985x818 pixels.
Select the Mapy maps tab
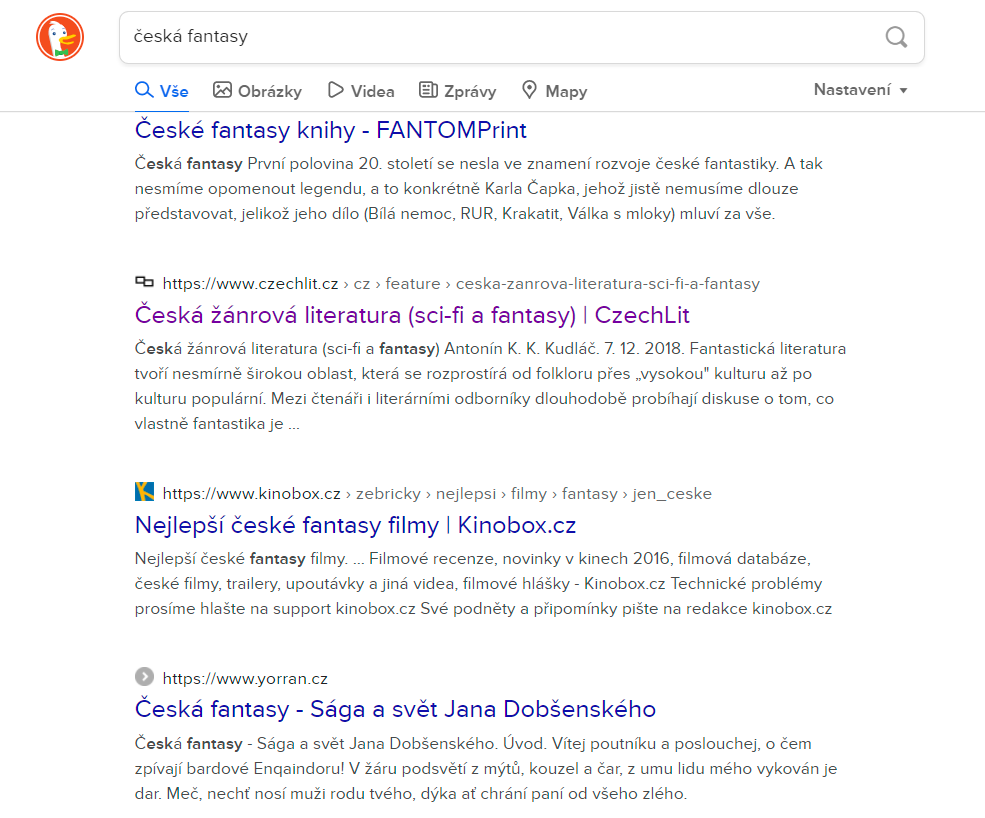coord(554,91)
